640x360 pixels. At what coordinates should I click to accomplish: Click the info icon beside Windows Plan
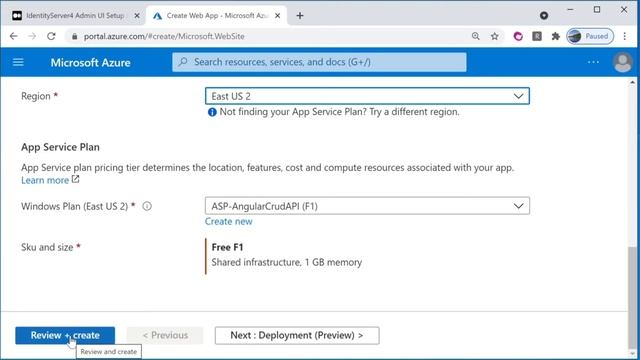click(147, 206)
